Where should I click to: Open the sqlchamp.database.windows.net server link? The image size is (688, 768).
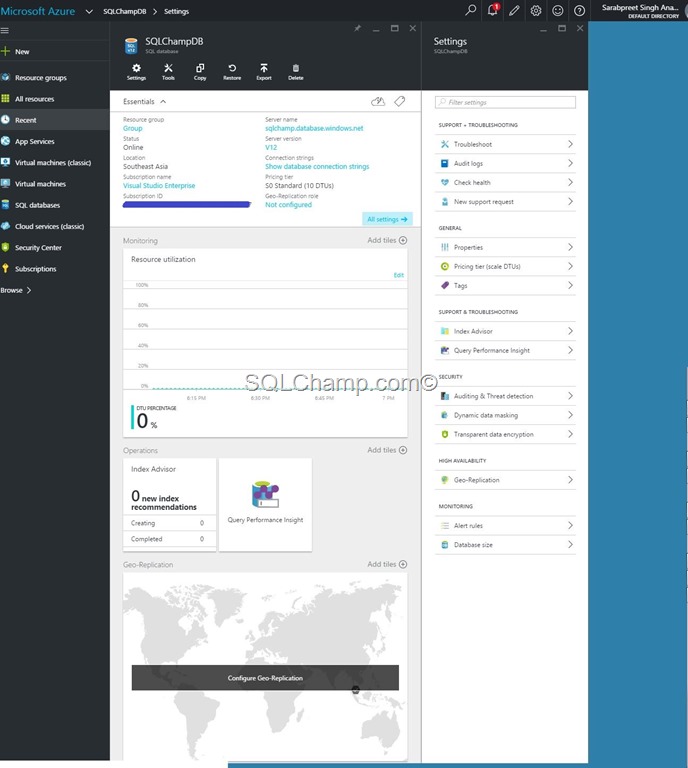pyautogui.click(x=314, y=128)
